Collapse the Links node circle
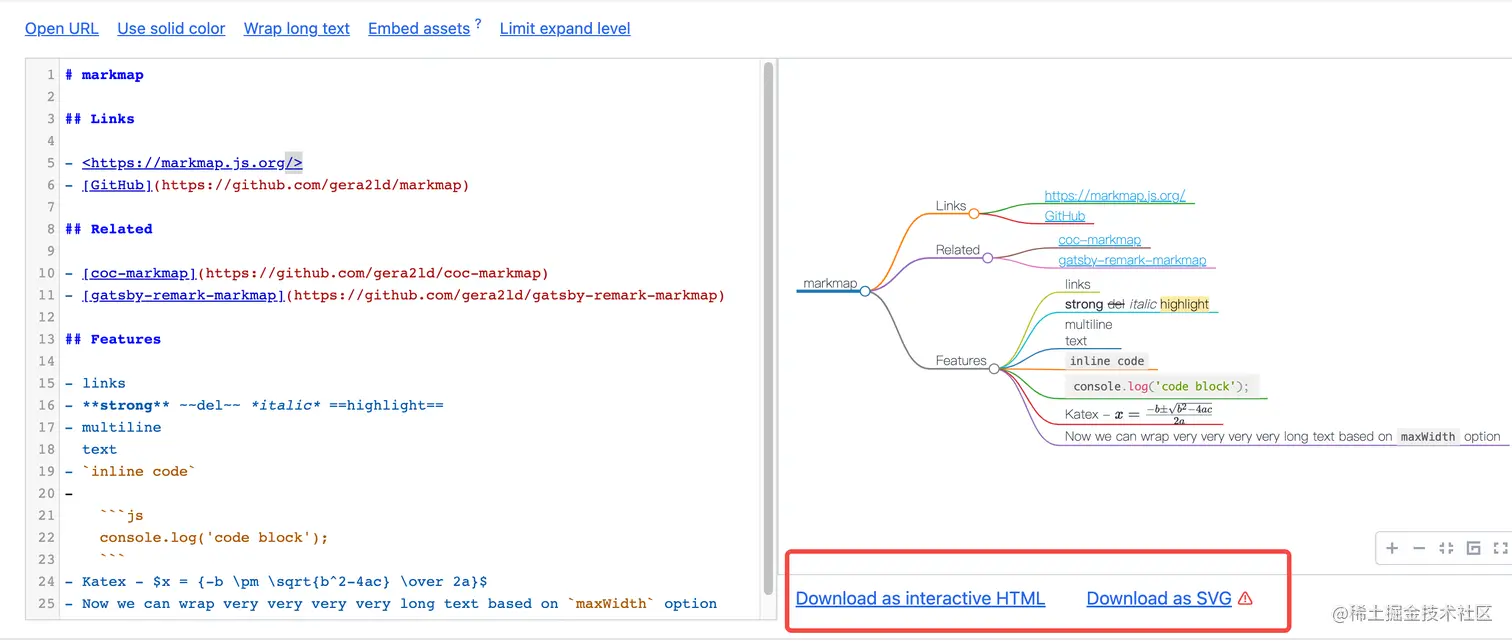Image resolution: width=1512 pixels, height=643 pixels. click(974, 213)
